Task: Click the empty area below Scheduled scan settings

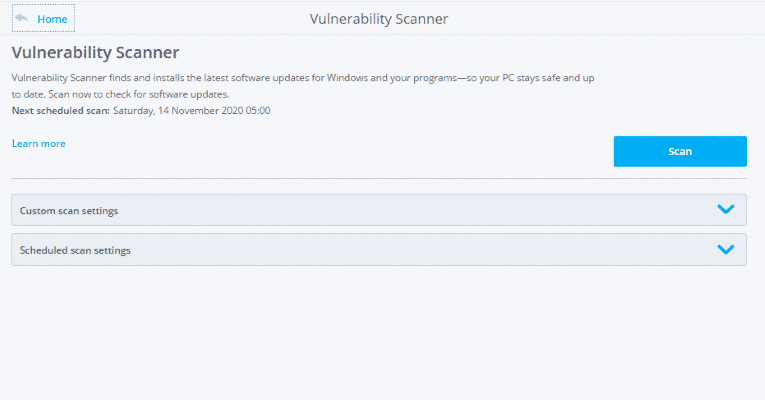Action: pyautogui.click(x=379, y=332)
